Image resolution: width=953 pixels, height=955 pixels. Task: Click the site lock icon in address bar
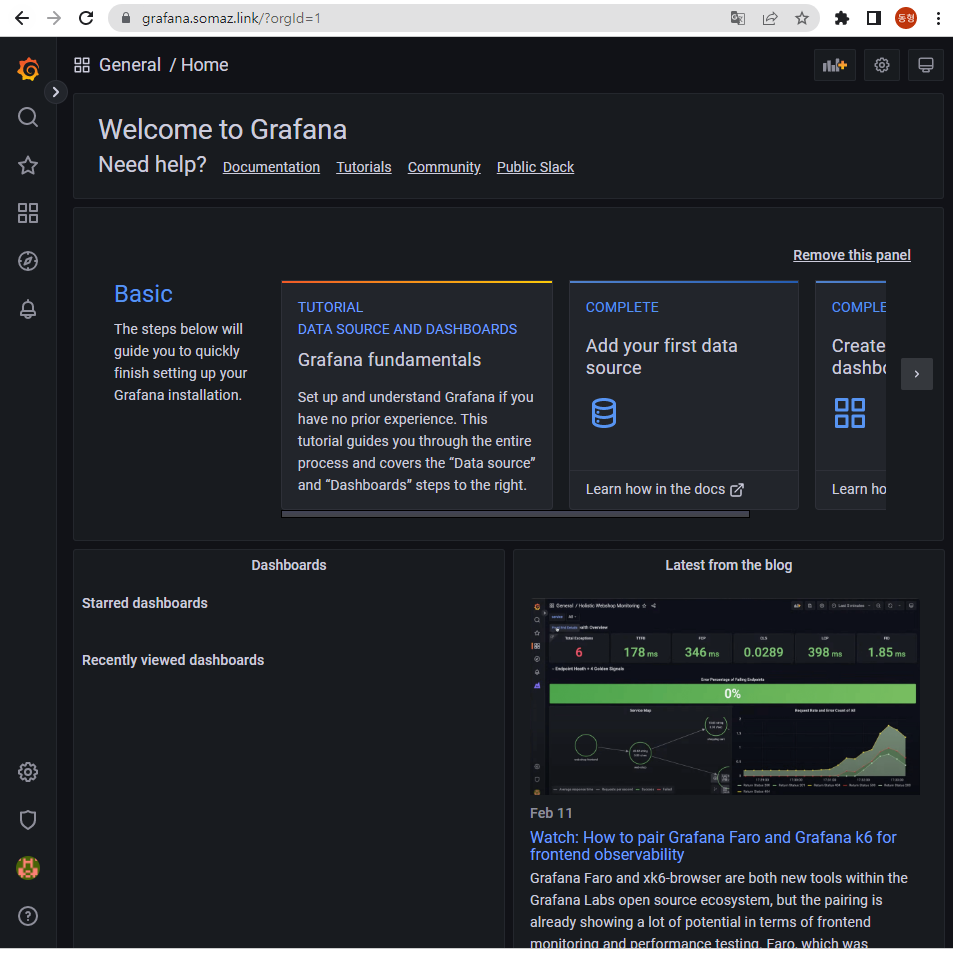tap(125, 18)
